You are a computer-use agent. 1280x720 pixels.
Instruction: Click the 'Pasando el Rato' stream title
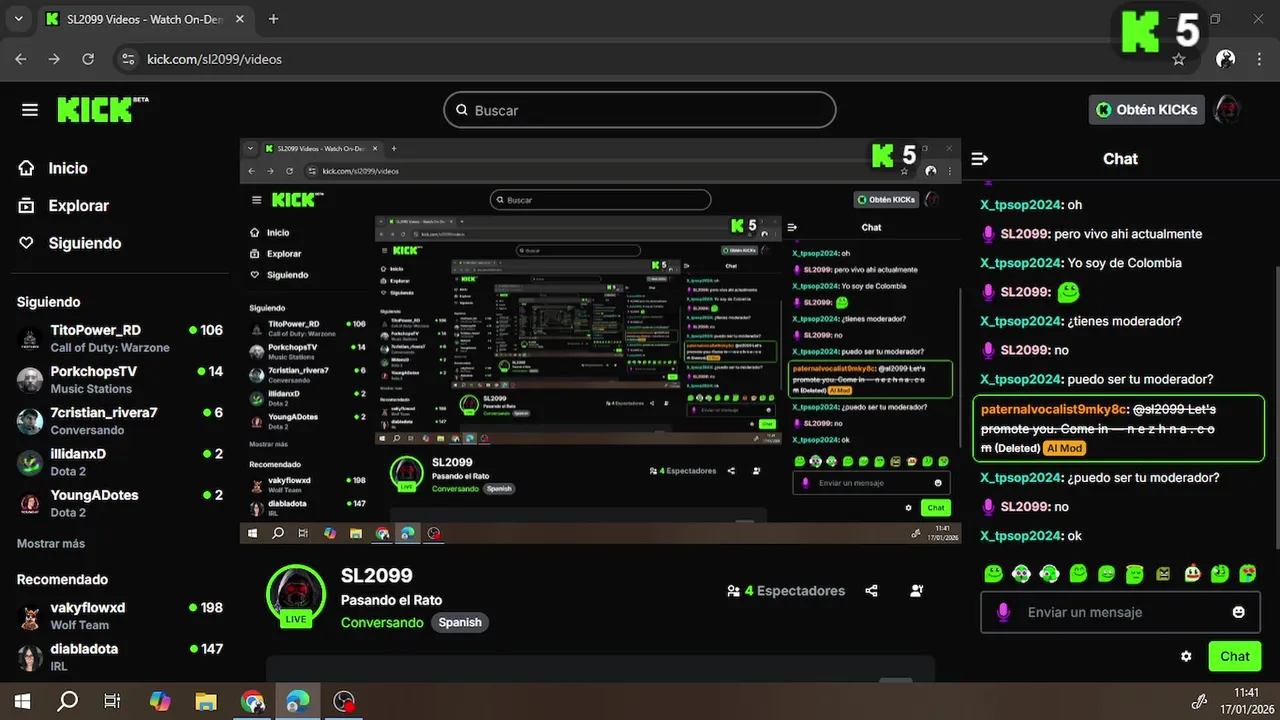pyautogui.click(x=391, y=600)
